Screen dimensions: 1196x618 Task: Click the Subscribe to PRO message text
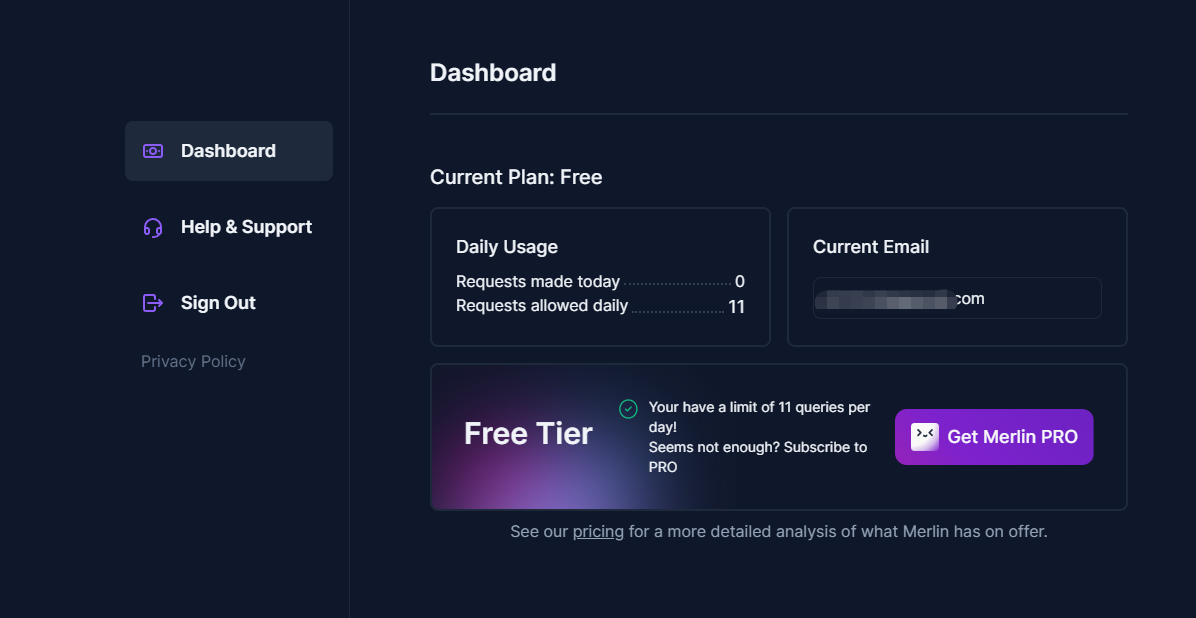(x=758, y=457)
